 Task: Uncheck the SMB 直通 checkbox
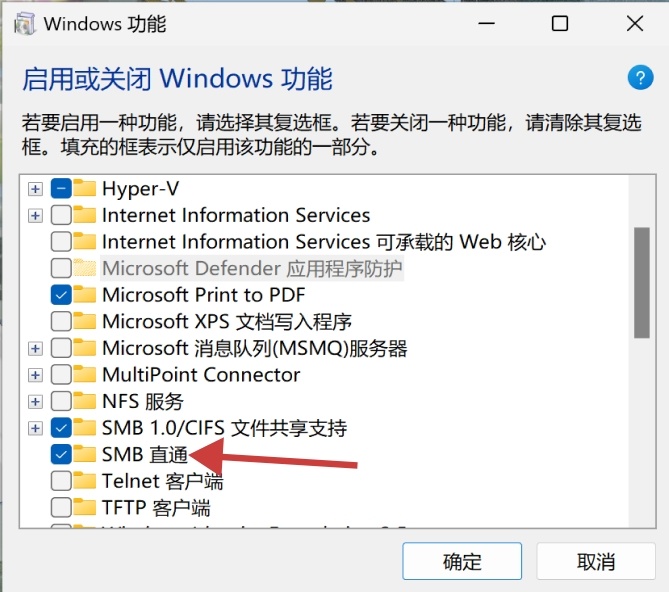(x=60, y=455)
